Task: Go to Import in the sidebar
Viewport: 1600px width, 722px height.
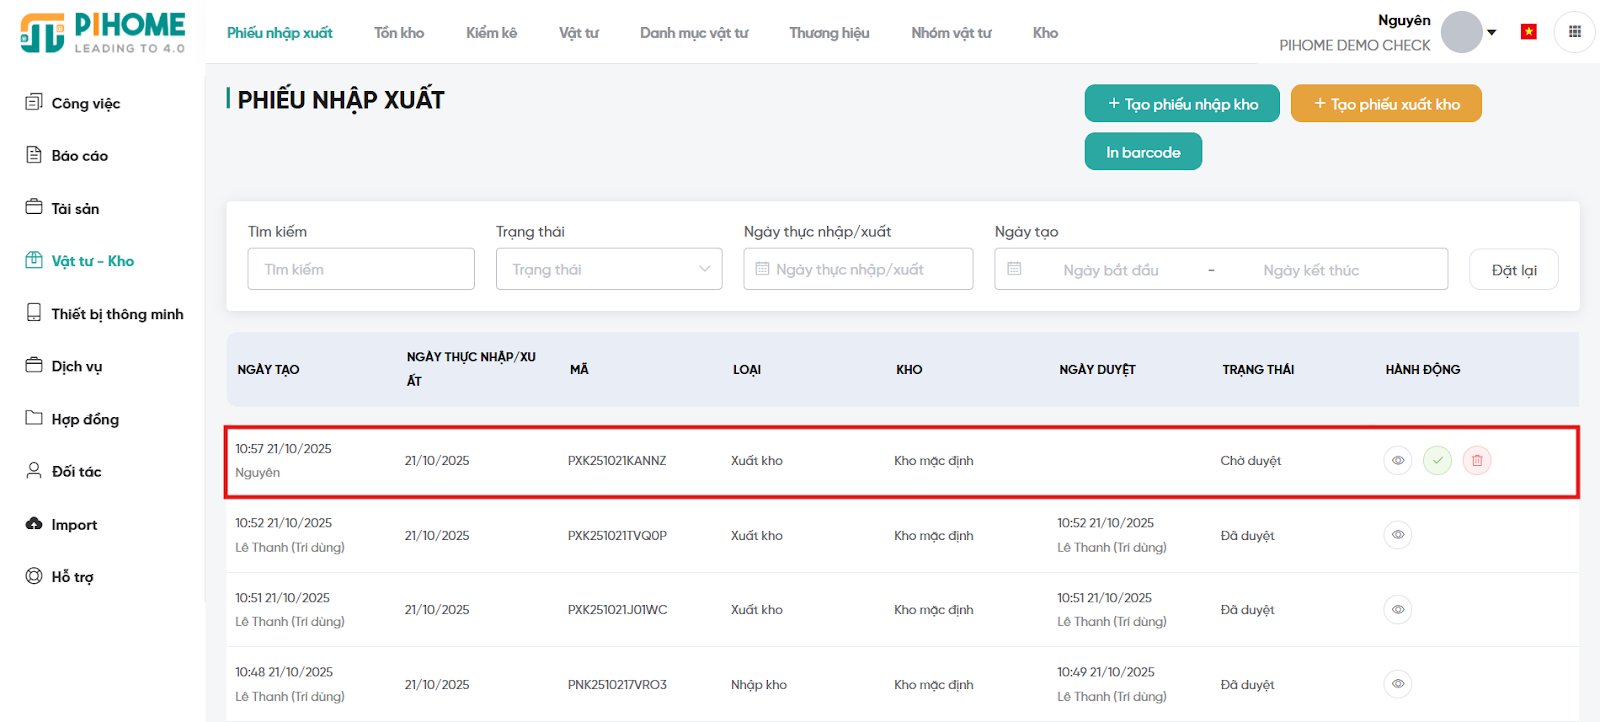Action: [74, 525]
